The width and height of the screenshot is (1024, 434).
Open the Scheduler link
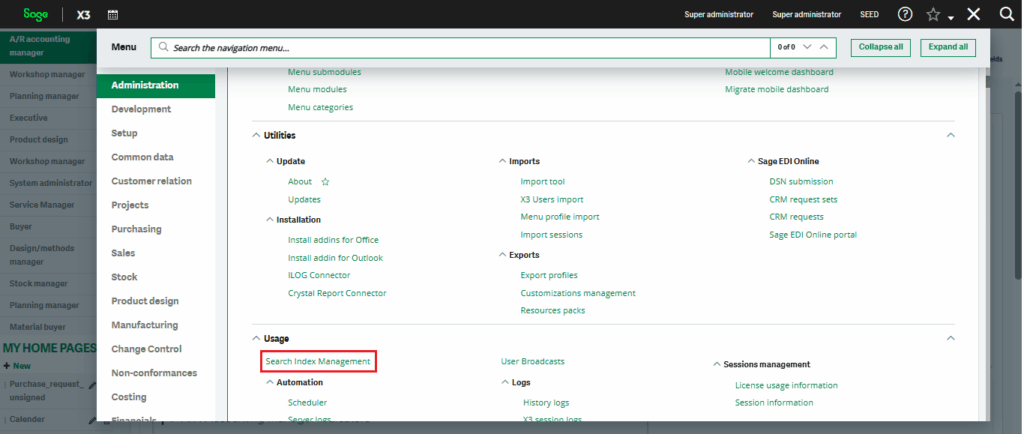(308, 403)
